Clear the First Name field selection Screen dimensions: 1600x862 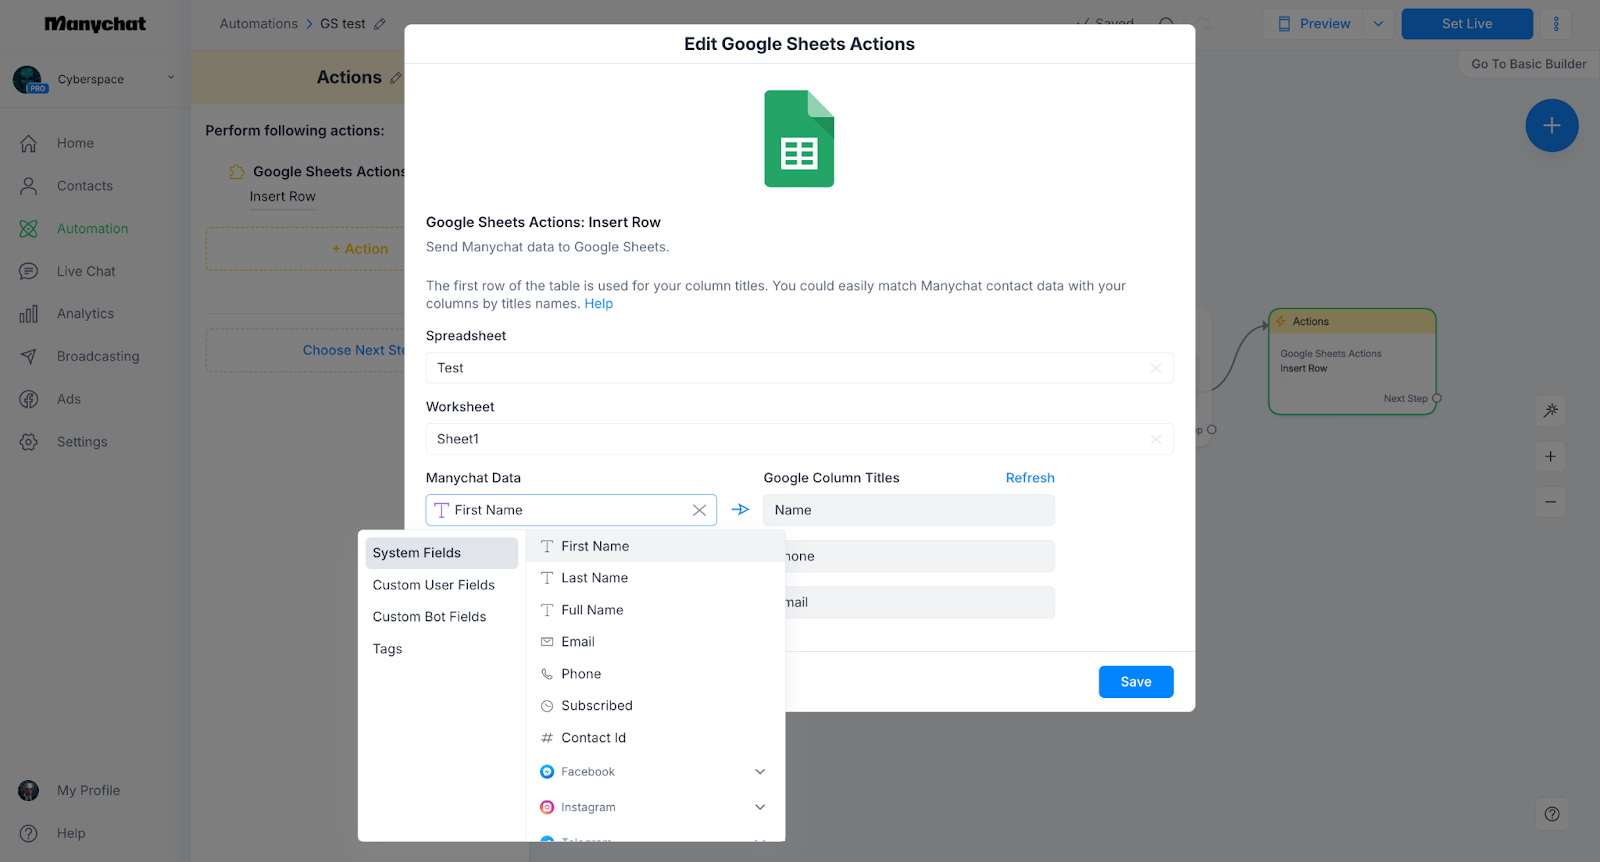(699, 510)
